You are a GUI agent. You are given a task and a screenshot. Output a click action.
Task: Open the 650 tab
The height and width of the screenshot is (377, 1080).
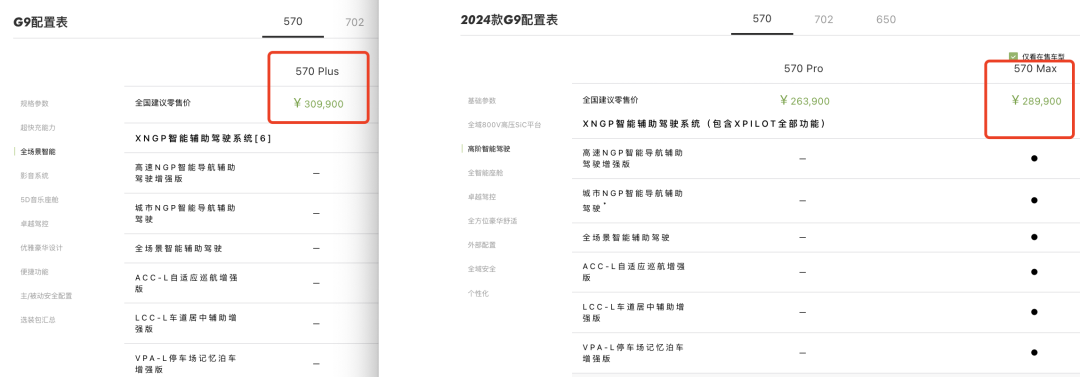point(886,19)
